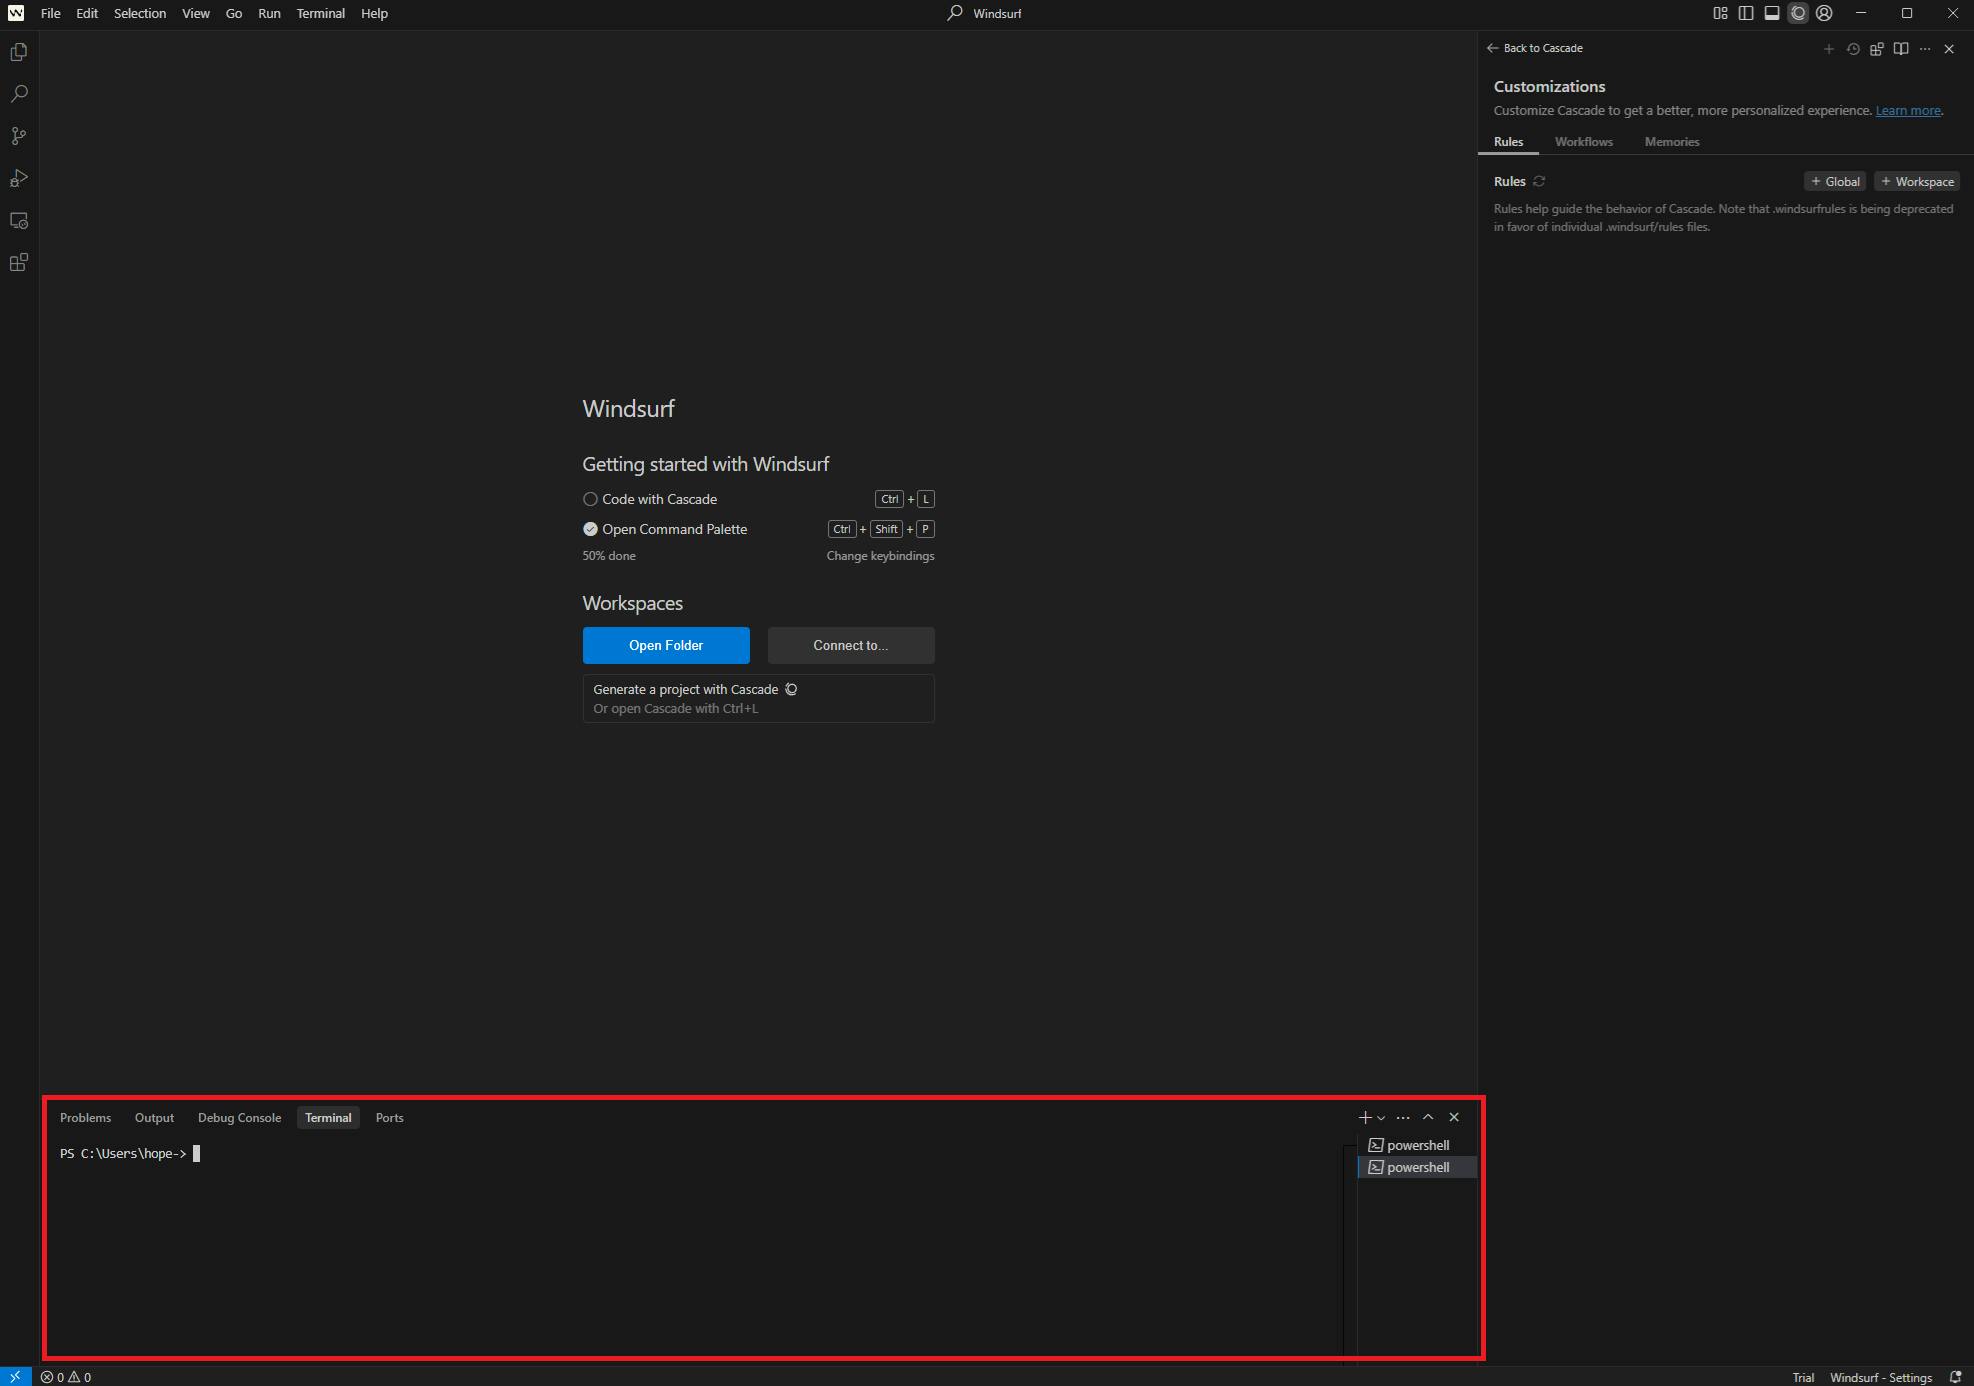Toggle the Cascade side panel button
Viewport: 1974px width, 1386px height.
pos(1798,14)
